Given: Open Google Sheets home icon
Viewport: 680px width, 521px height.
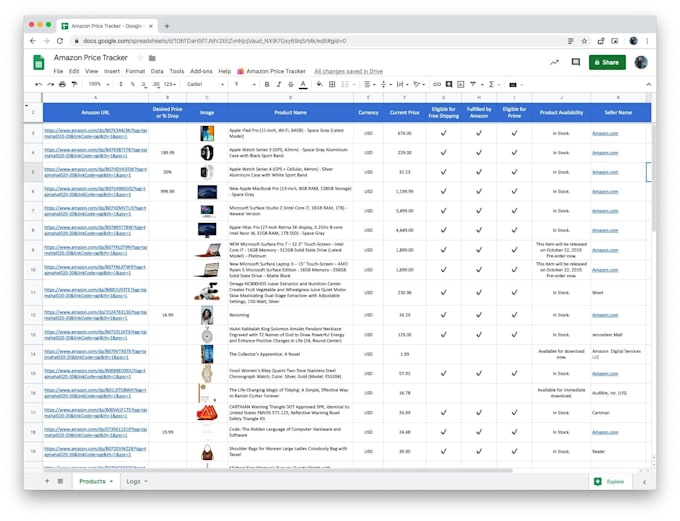Looking at the screenshot, I should pyautogui.click(x=39, y=62).
